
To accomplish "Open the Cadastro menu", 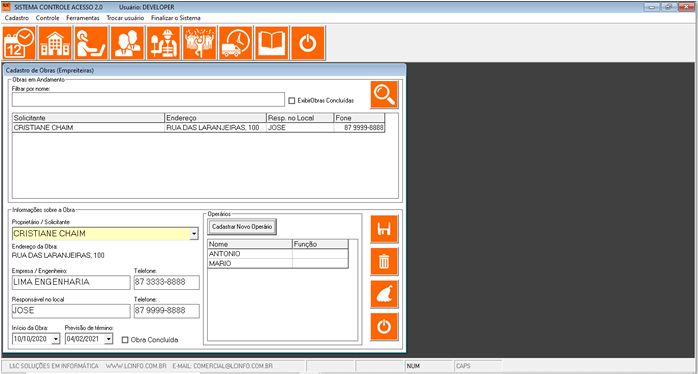I will [16, 18].
